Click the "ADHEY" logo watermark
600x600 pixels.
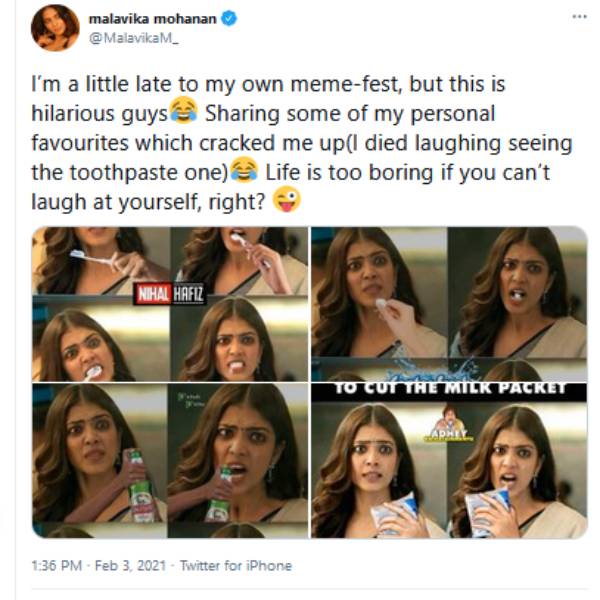tap(451, 432)
